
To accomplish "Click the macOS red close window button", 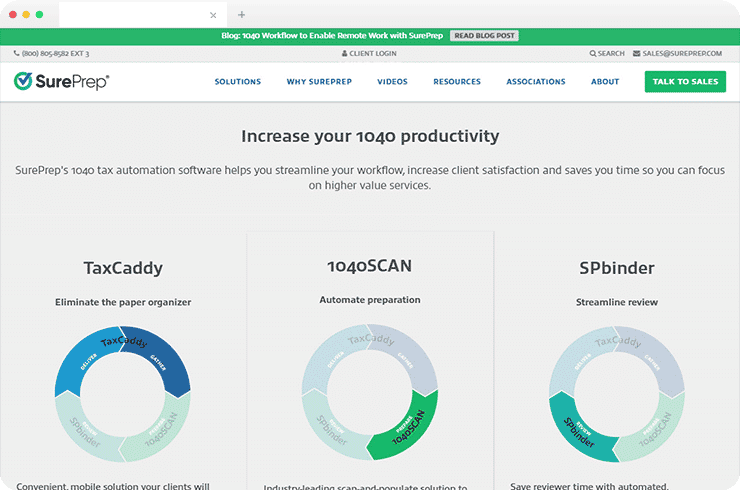I will pos(13,15).
